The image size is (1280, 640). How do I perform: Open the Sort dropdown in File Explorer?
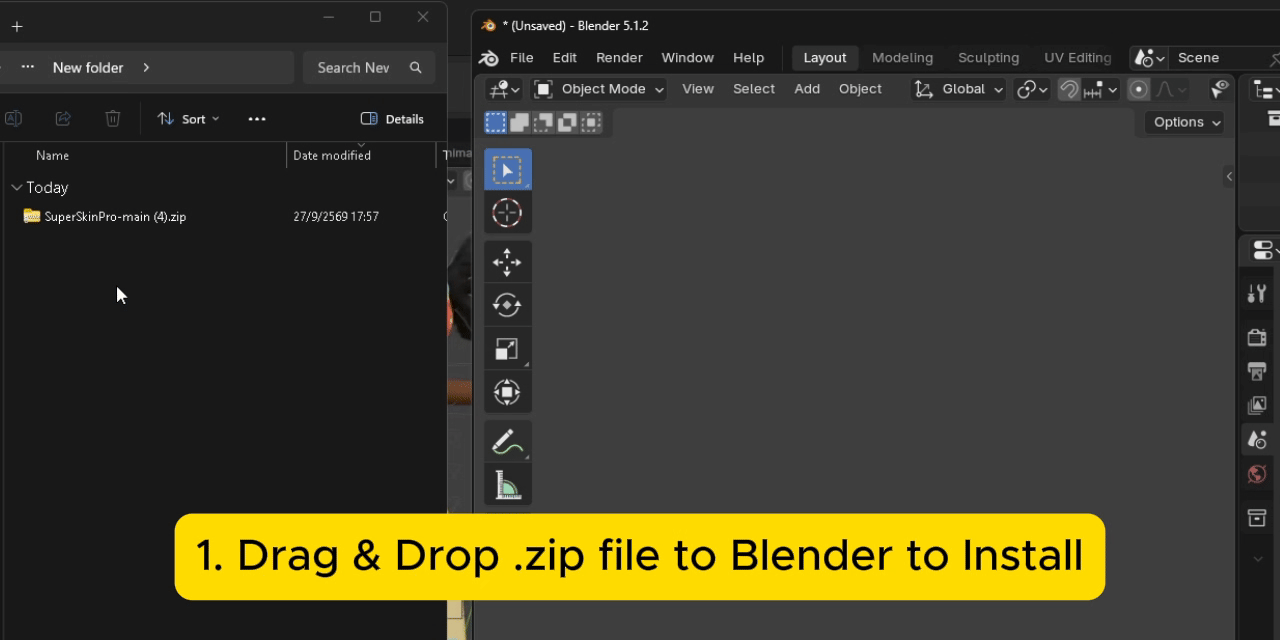[x=189, y=119]
